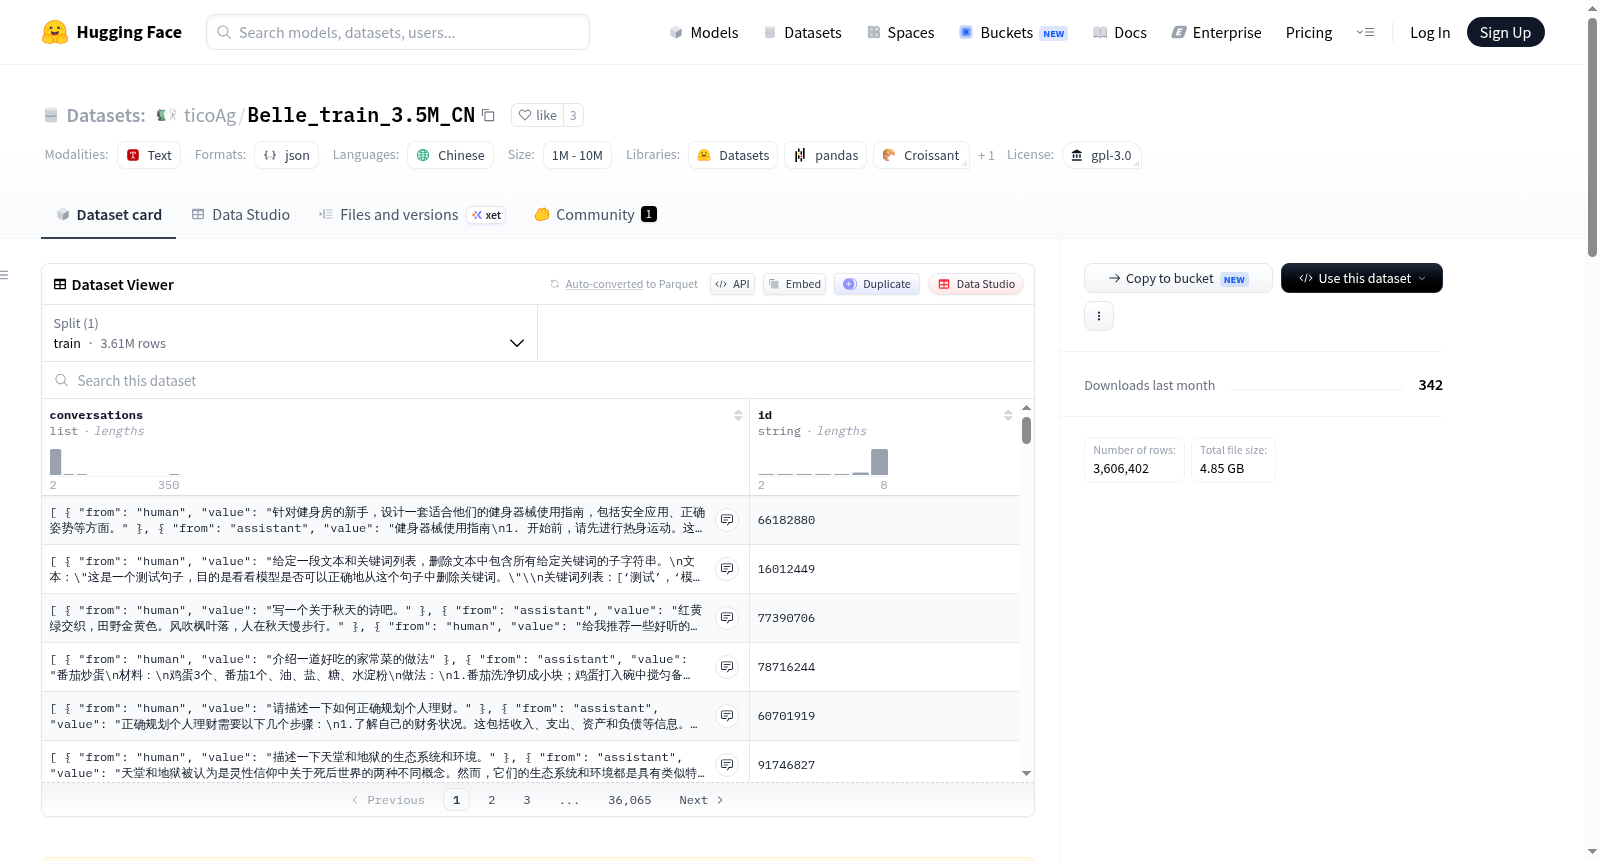Click the conversations lengths histogram bar
1600x861 pixels.
pos(56,462)
